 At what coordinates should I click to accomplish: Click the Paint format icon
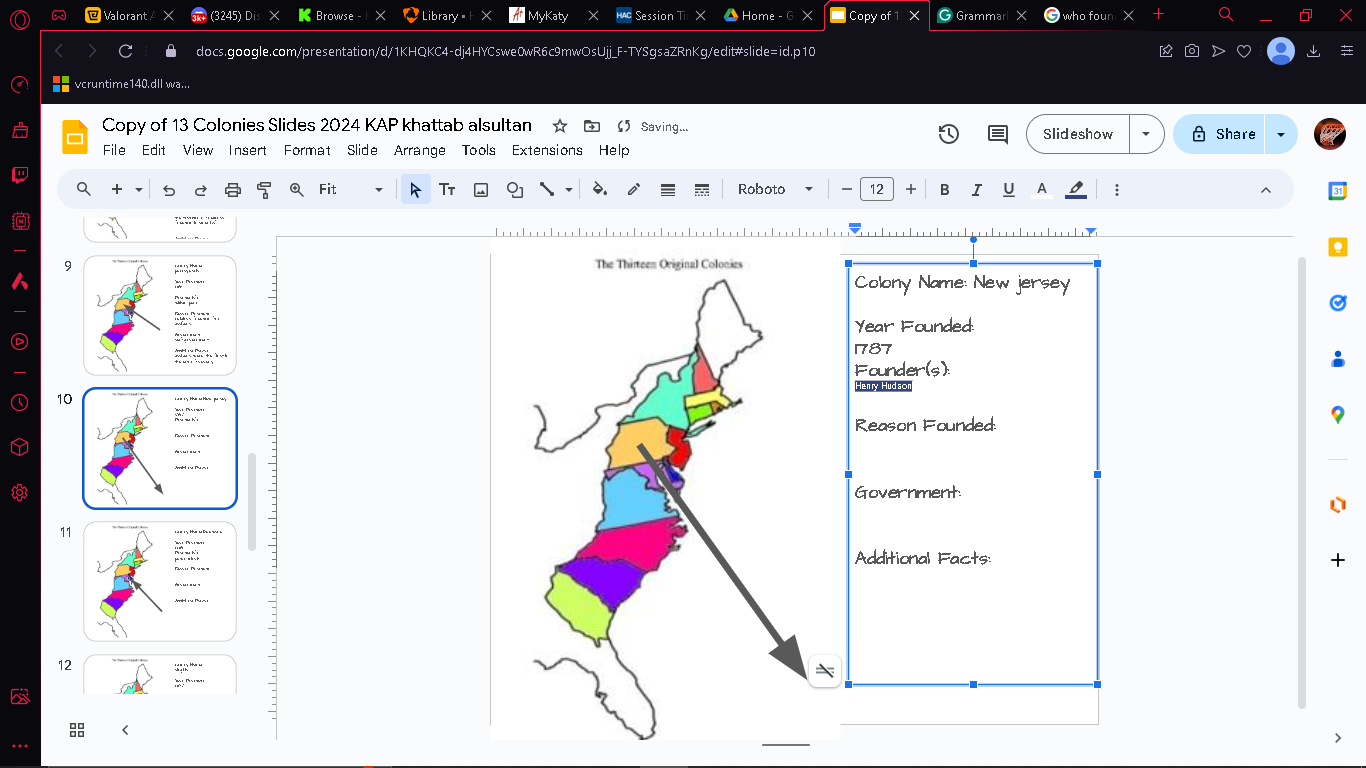264,189
